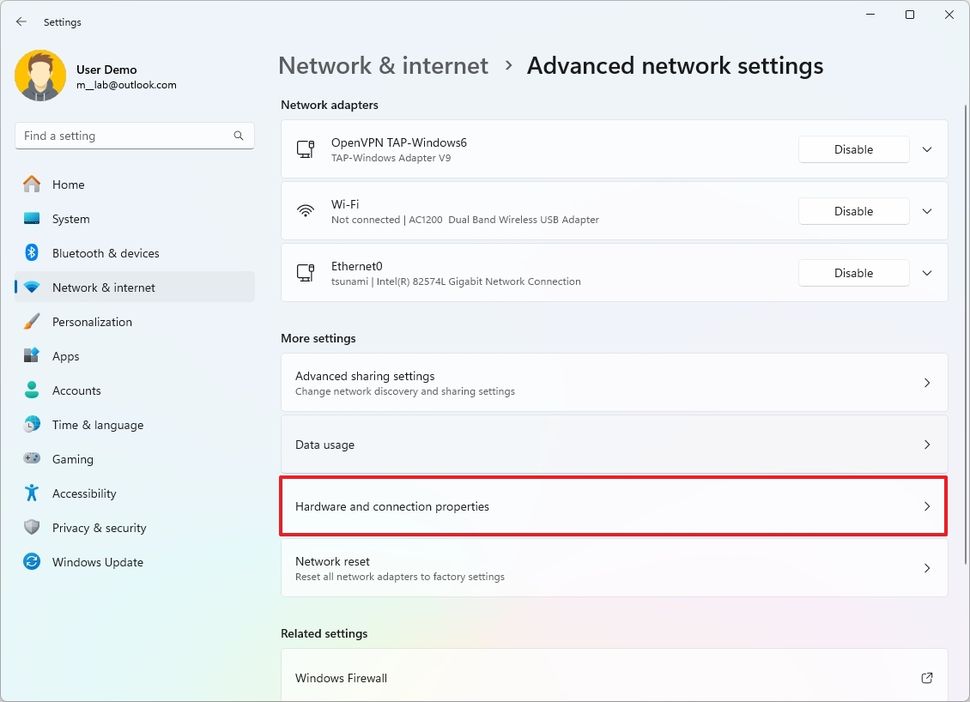Open Privacy & security settings
Viewport: 970px width, 702px height.
[x=99, y=527]
